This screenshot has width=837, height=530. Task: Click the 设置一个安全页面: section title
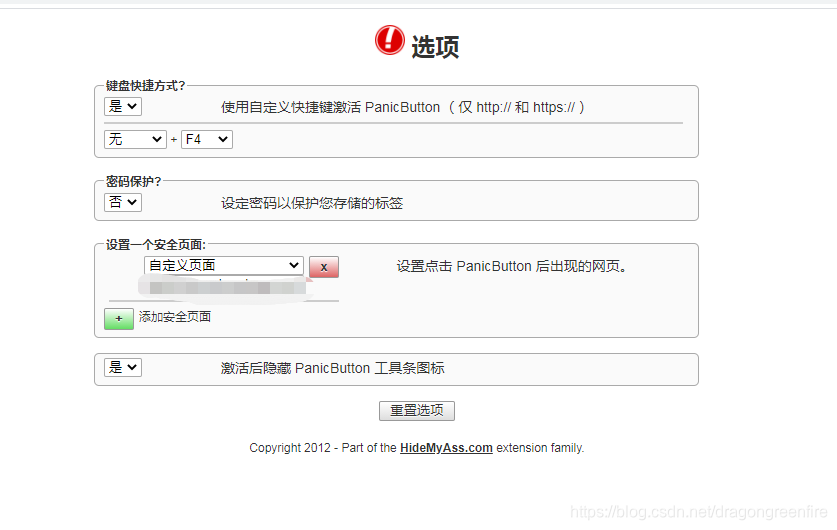tap(155, 244)
